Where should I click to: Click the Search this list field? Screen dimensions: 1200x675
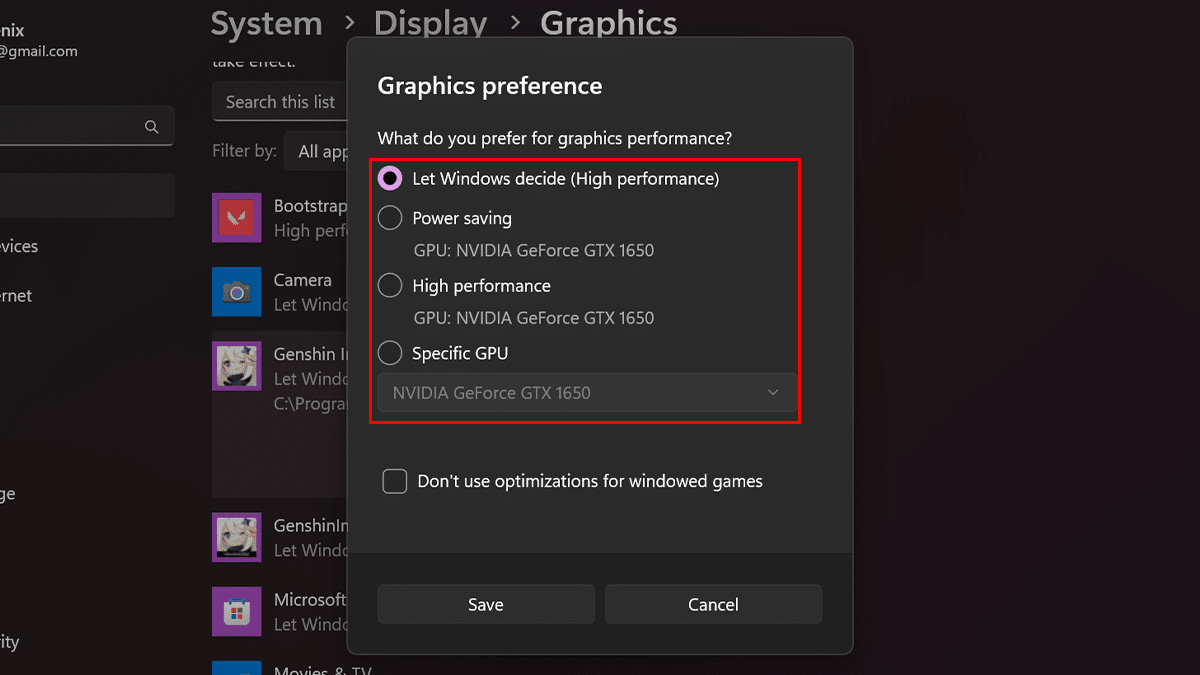point(280,102)
